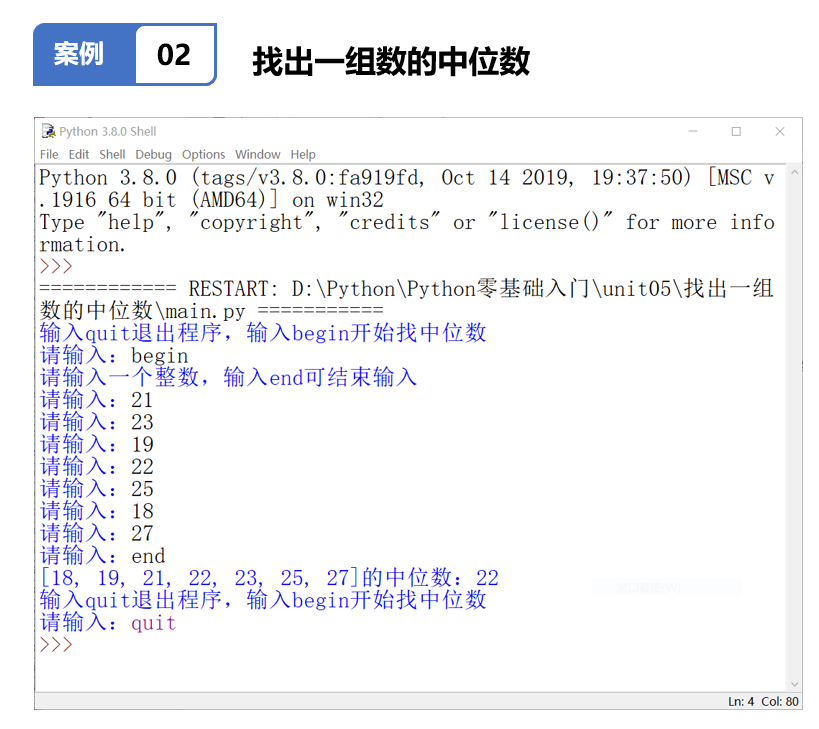Open the Edit menu
Screen dimensions: 819x729
79,155
